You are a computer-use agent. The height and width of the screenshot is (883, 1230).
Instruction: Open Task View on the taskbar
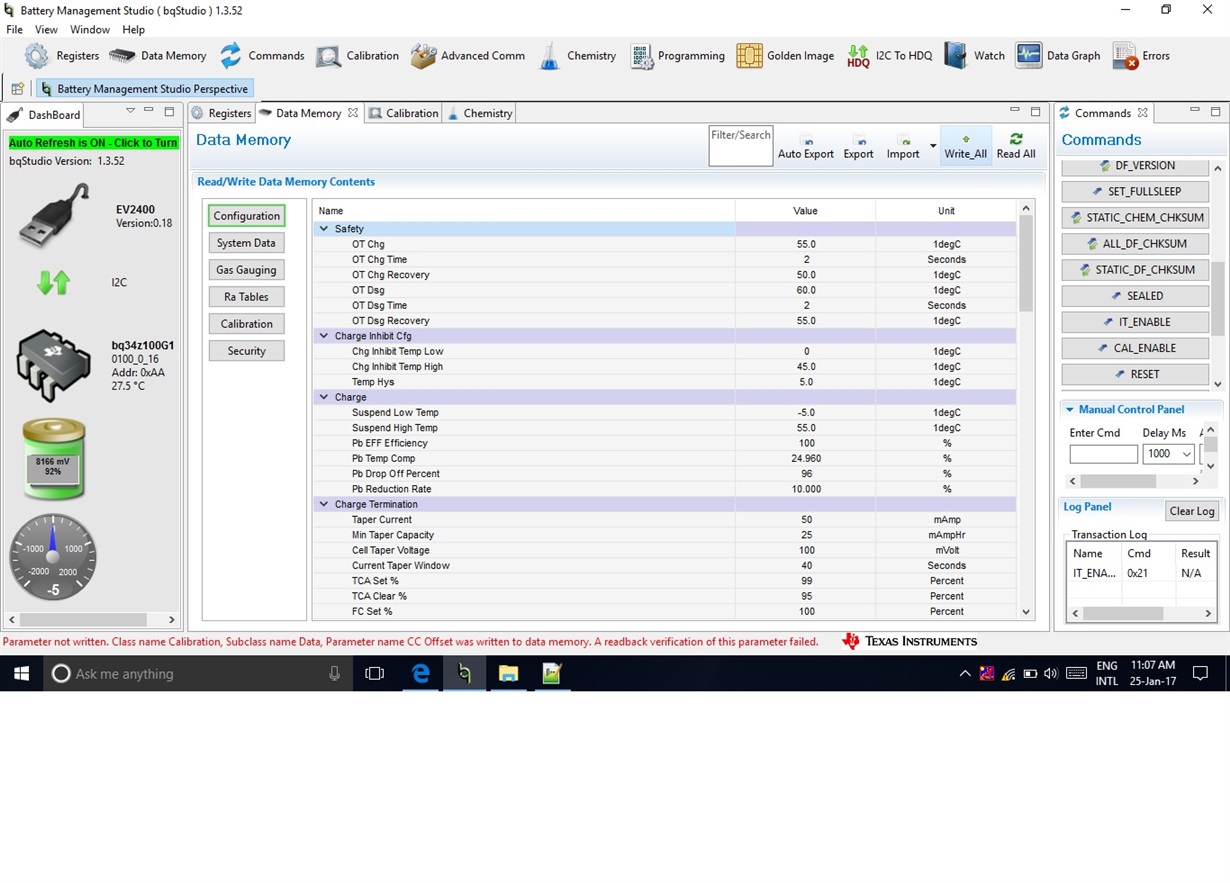(x=375, y=674)
